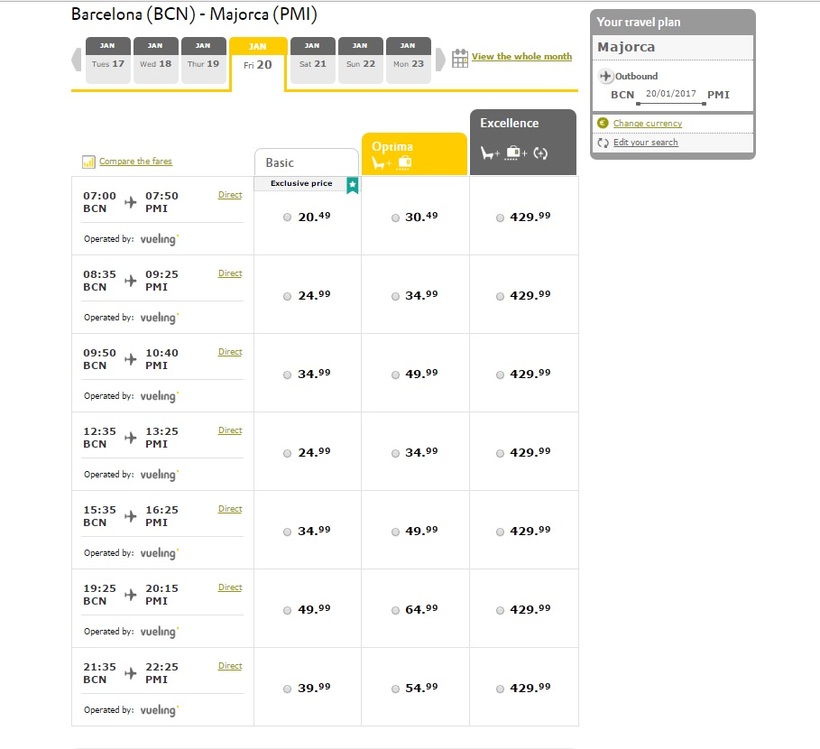Click the Change currency euro icon
Screen dimensions: 820x749
click(602, 123)
